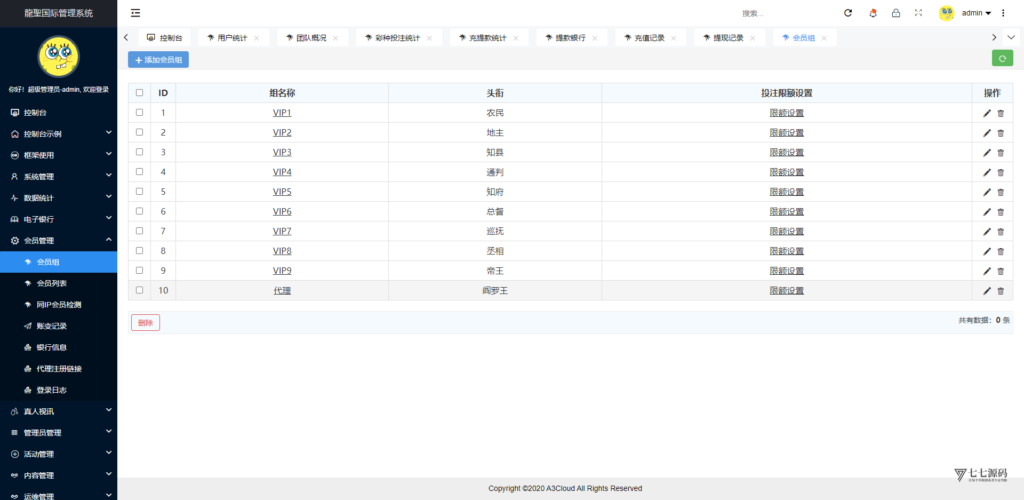
Task: Open the tab list dropdown chevron
Action: click(x=1011, y=38)
